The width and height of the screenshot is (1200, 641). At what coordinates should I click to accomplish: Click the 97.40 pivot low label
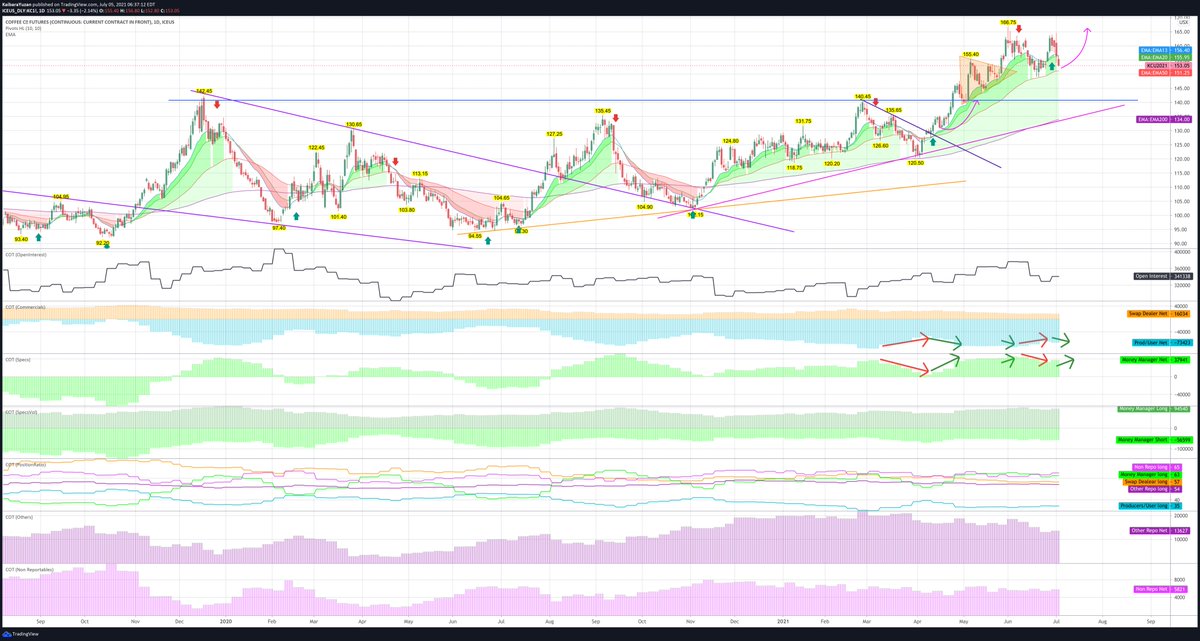[x=279, y=227]
